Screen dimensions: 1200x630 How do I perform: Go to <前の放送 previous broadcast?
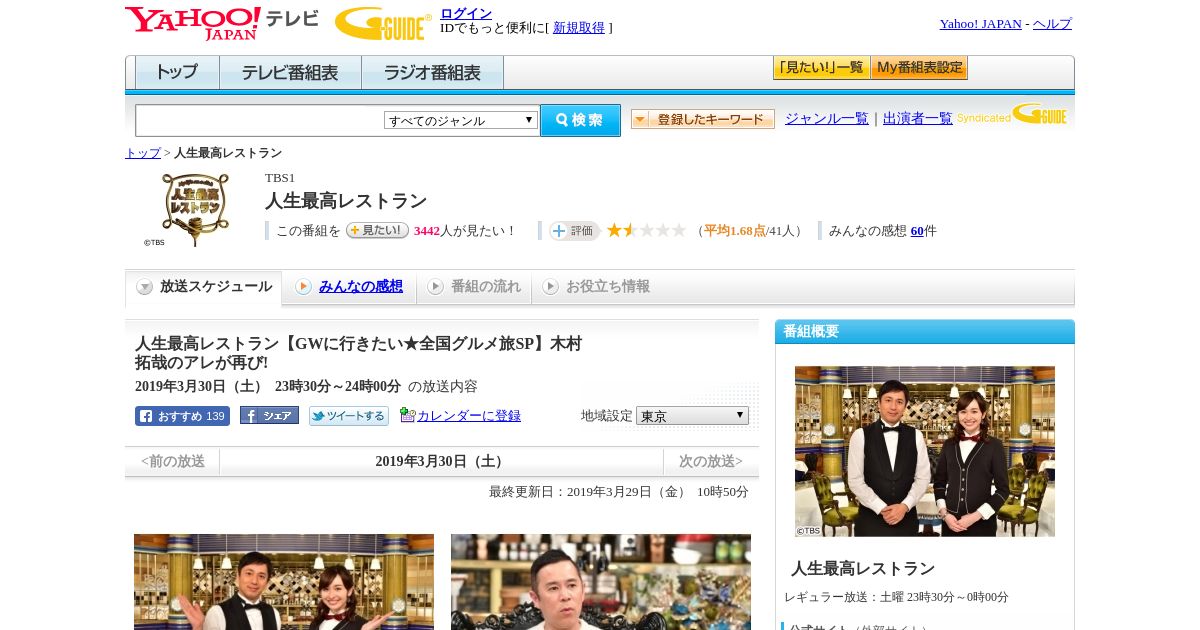click(173, 461)
